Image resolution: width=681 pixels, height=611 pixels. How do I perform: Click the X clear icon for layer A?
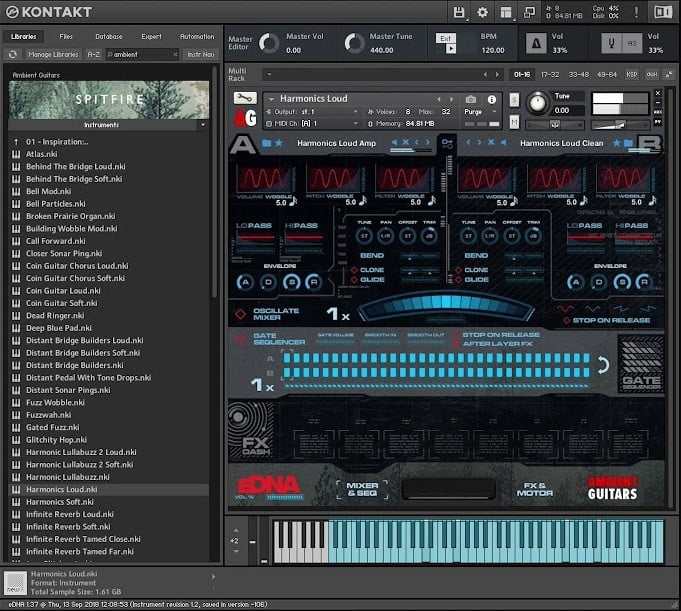[405, 142]
